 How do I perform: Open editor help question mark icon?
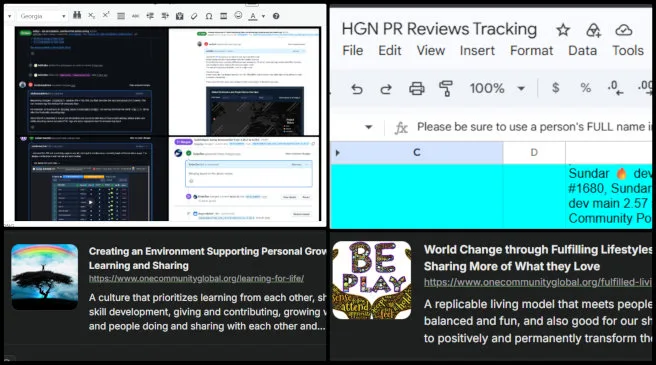tap(276, 16)
